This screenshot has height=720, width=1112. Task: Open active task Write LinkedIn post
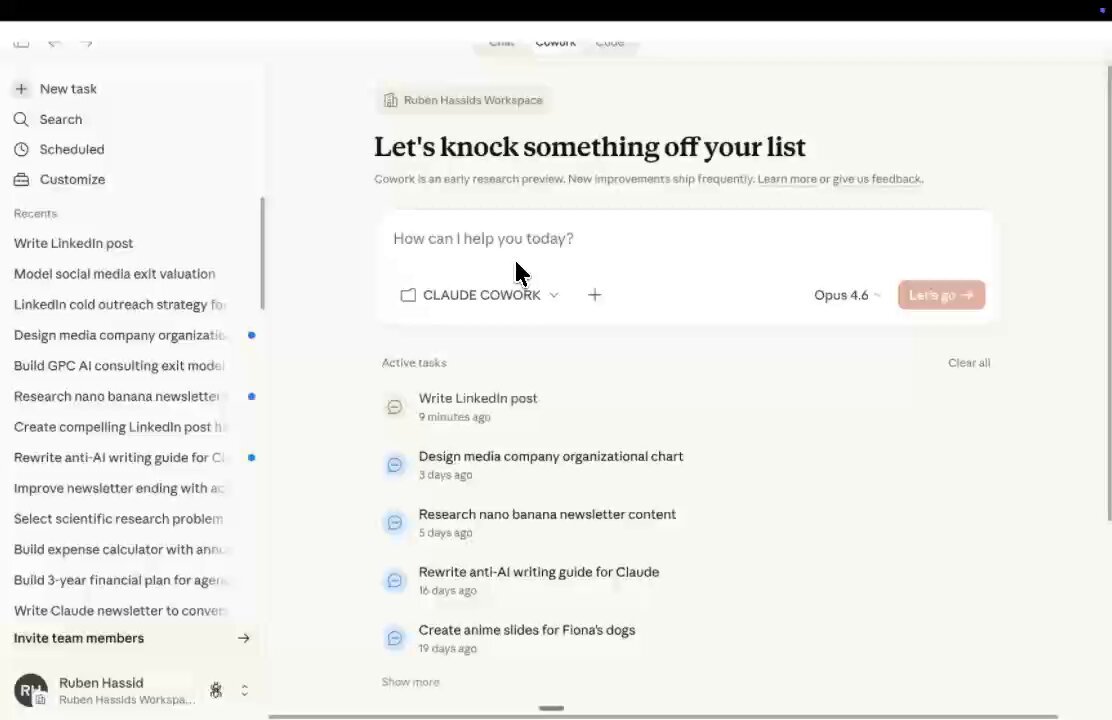[686, 407]
